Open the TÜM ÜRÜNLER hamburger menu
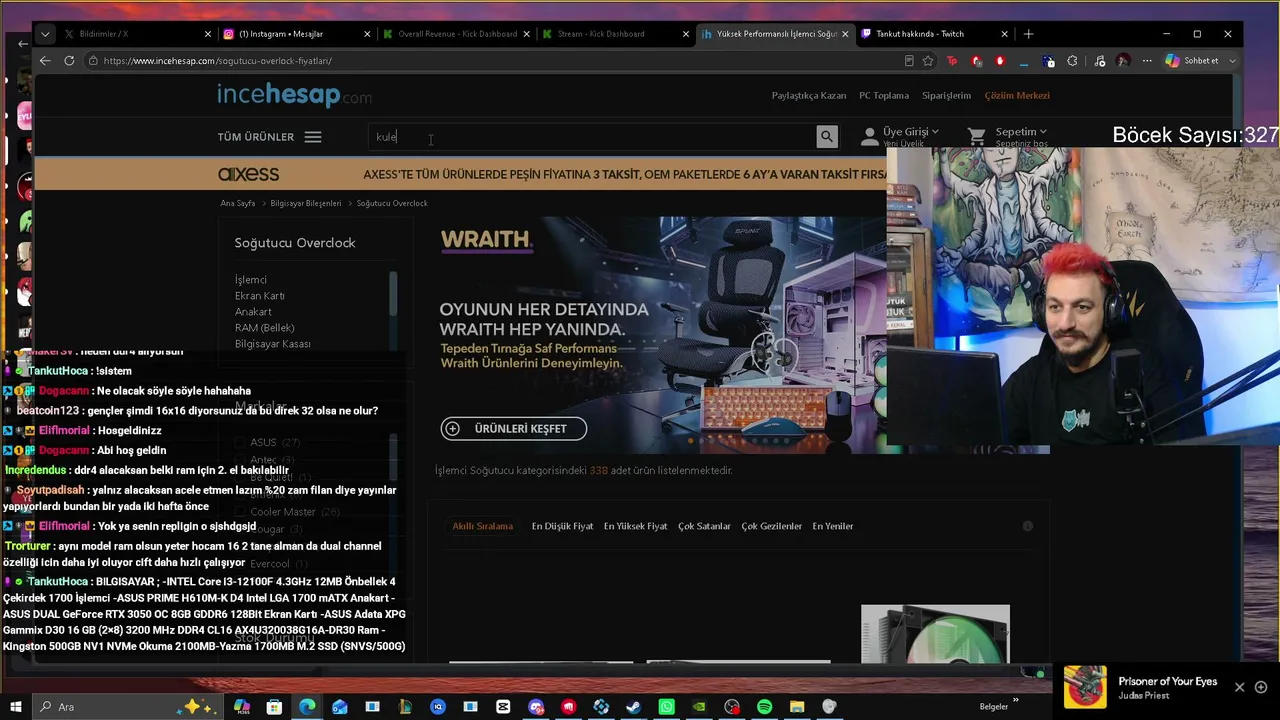 click(x=313, y=137)
